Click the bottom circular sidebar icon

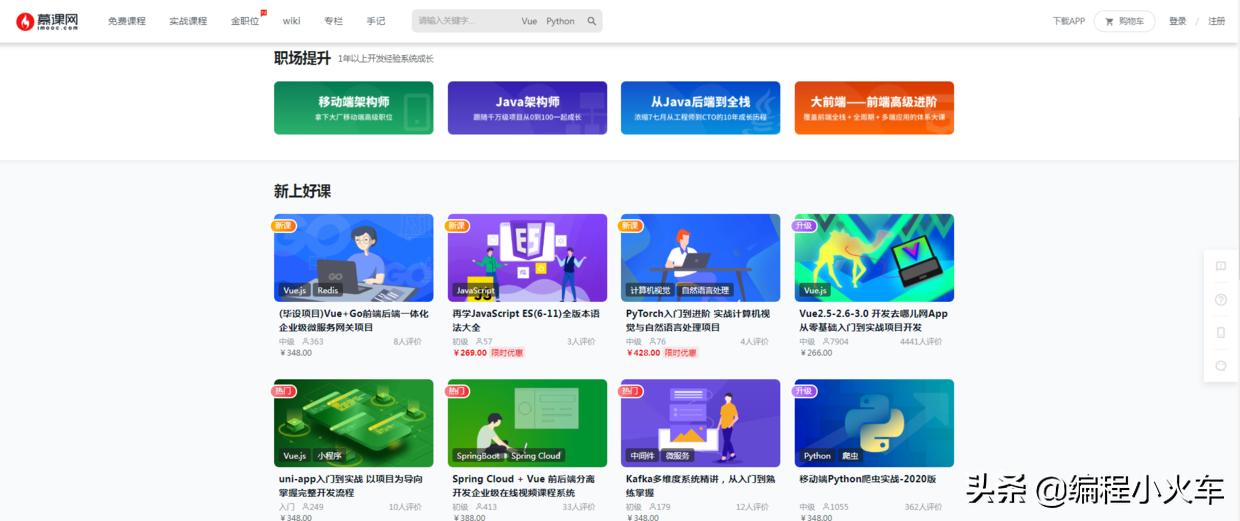(x=1221, y=365)
